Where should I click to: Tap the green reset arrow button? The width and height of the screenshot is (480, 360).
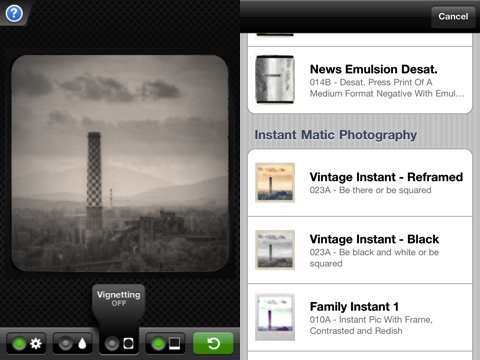(213, 343)
